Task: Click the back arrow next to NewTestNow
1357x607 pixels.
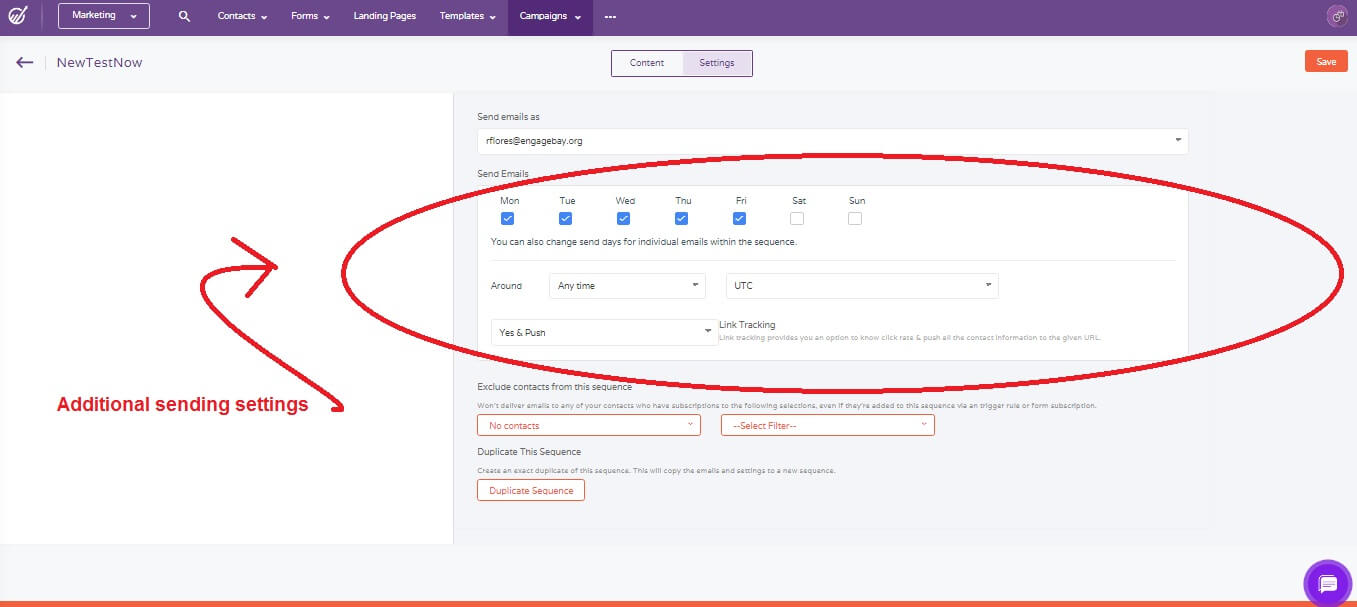Action: (24, 62)
